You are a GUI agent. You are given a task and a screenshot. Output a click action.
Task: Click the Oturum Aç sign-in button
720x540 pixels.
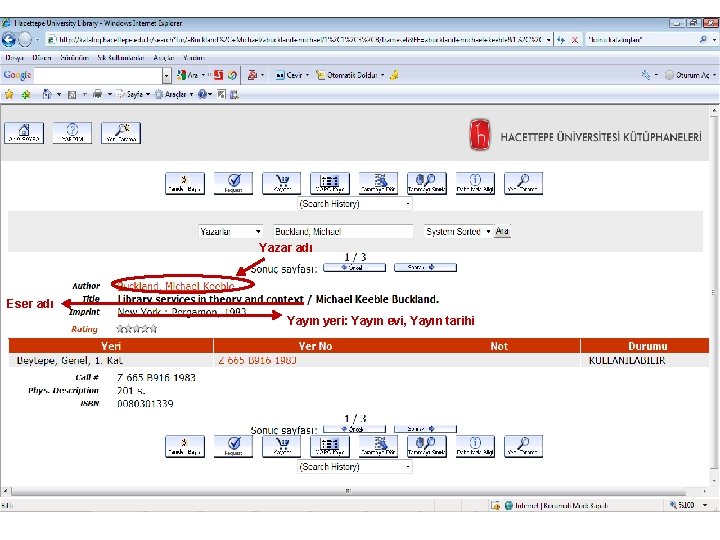click(687, 75)
